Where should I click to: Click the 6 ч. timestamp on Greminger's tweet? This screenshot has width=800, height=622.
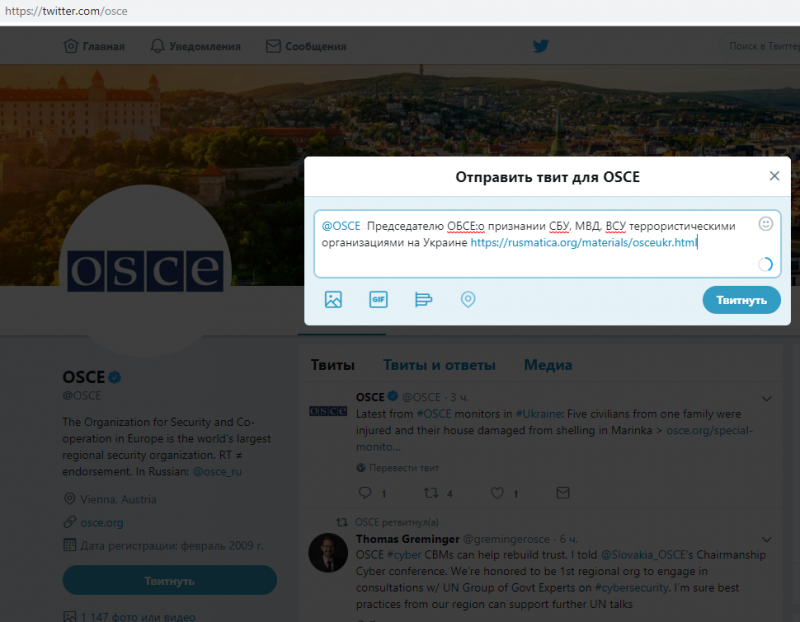pos(569,539)
